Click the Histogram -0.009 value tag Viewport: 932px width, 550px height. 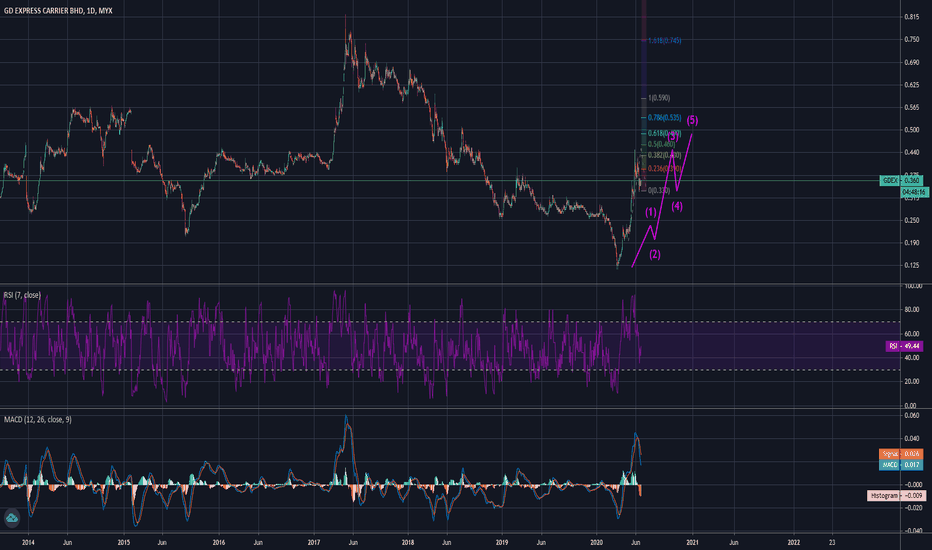[896, 495]
